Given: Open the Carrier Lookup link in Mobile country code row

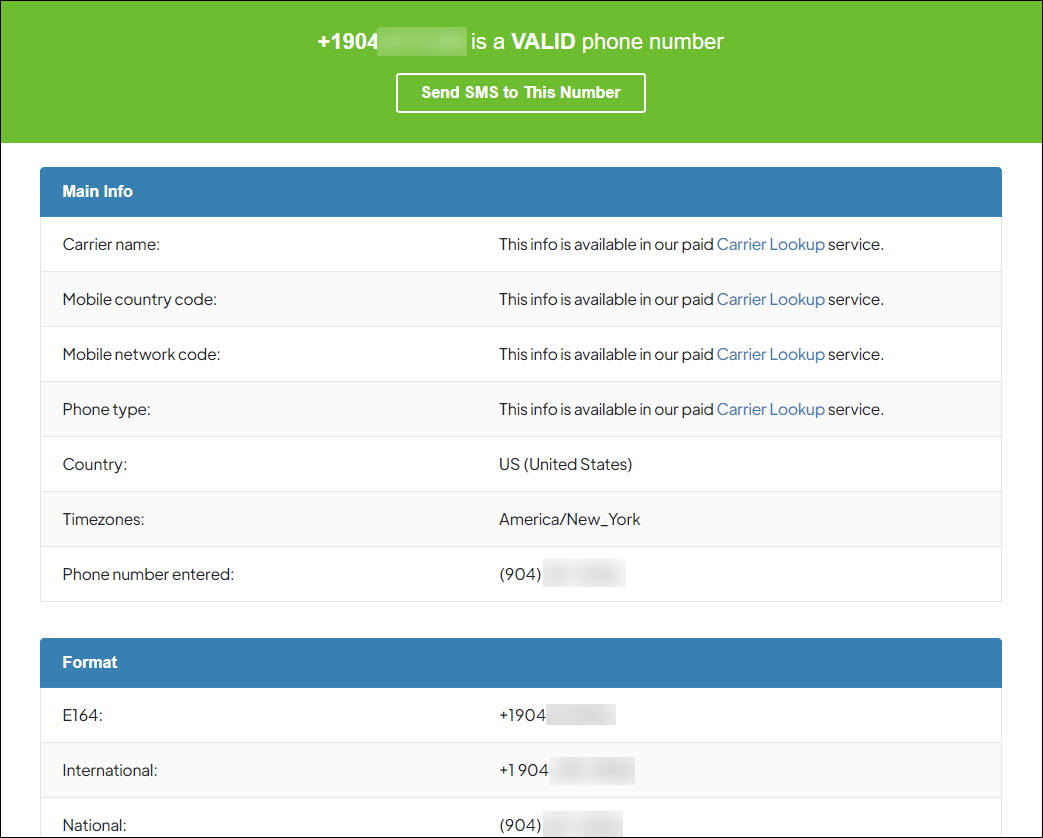Looking at the screenshot, I should click(x=770, y=298).
